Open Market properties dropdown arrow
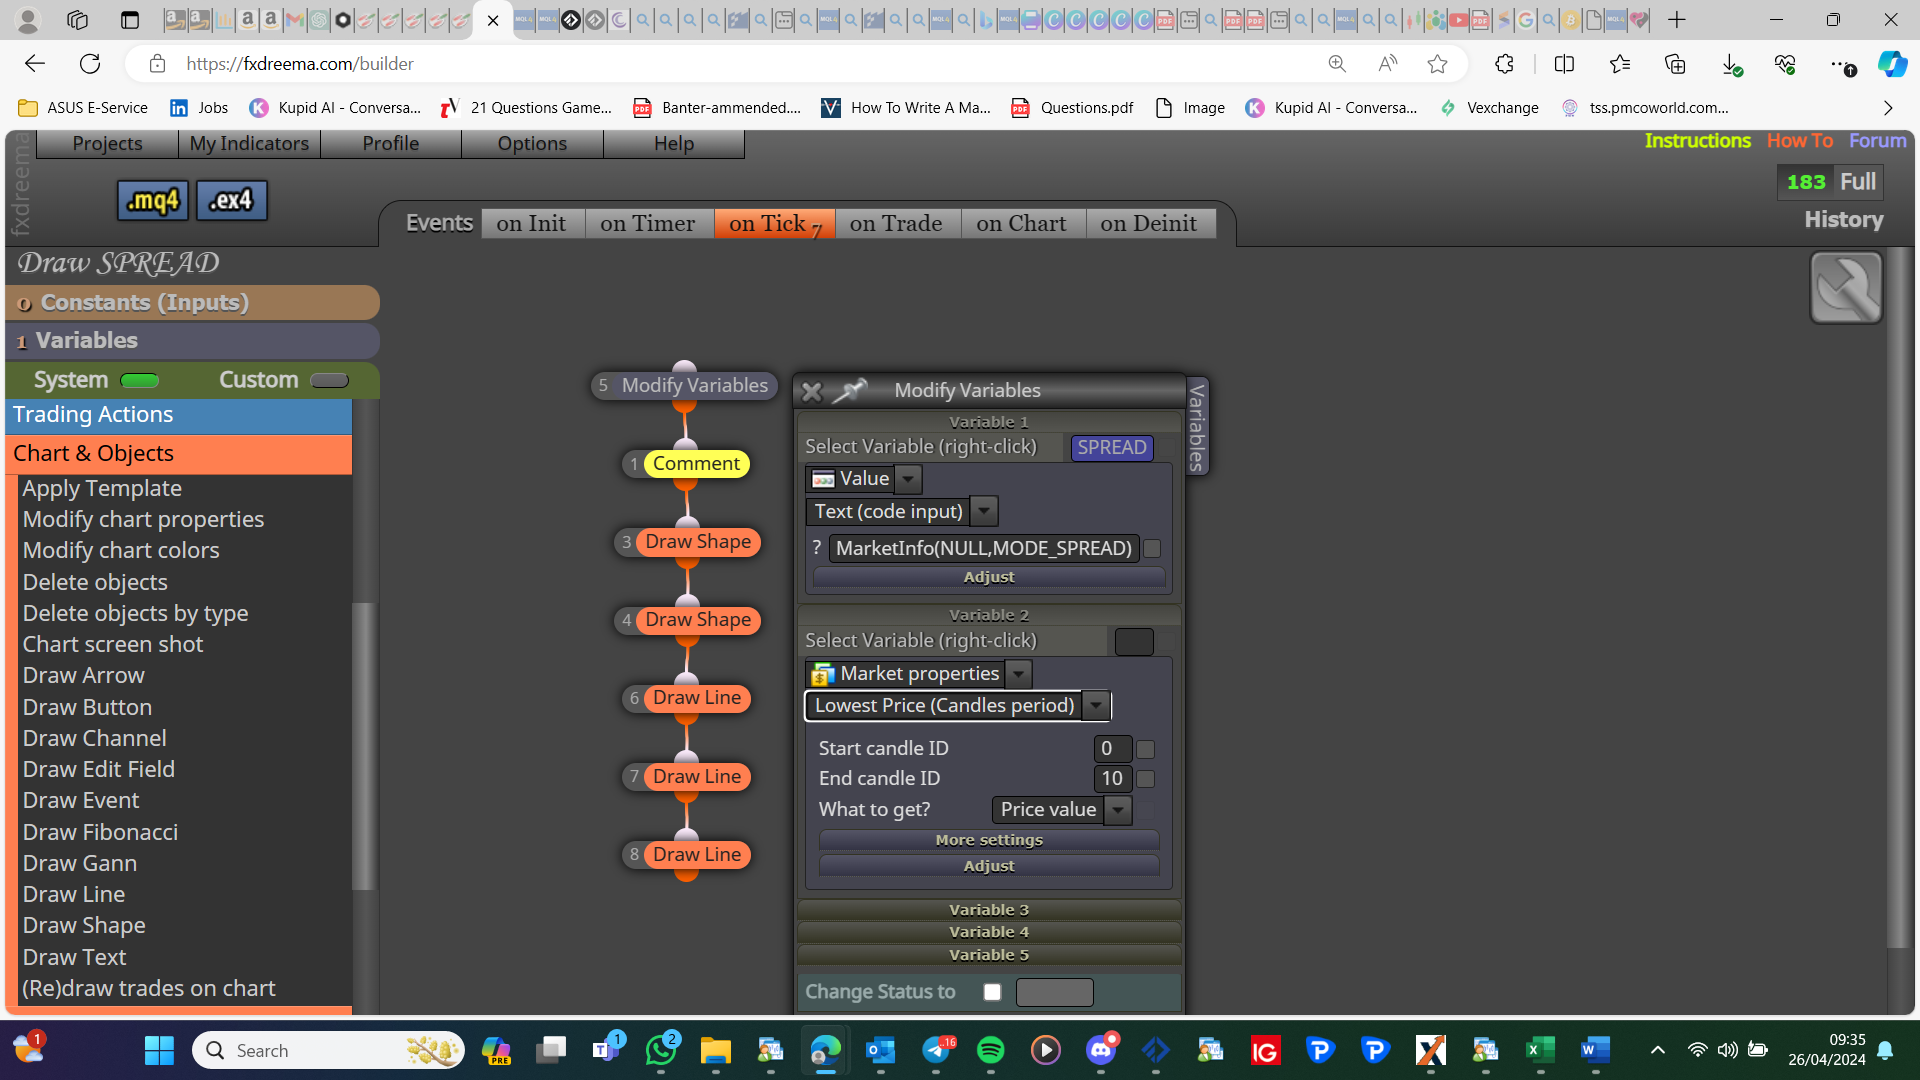 click(x=1019, y=674)
